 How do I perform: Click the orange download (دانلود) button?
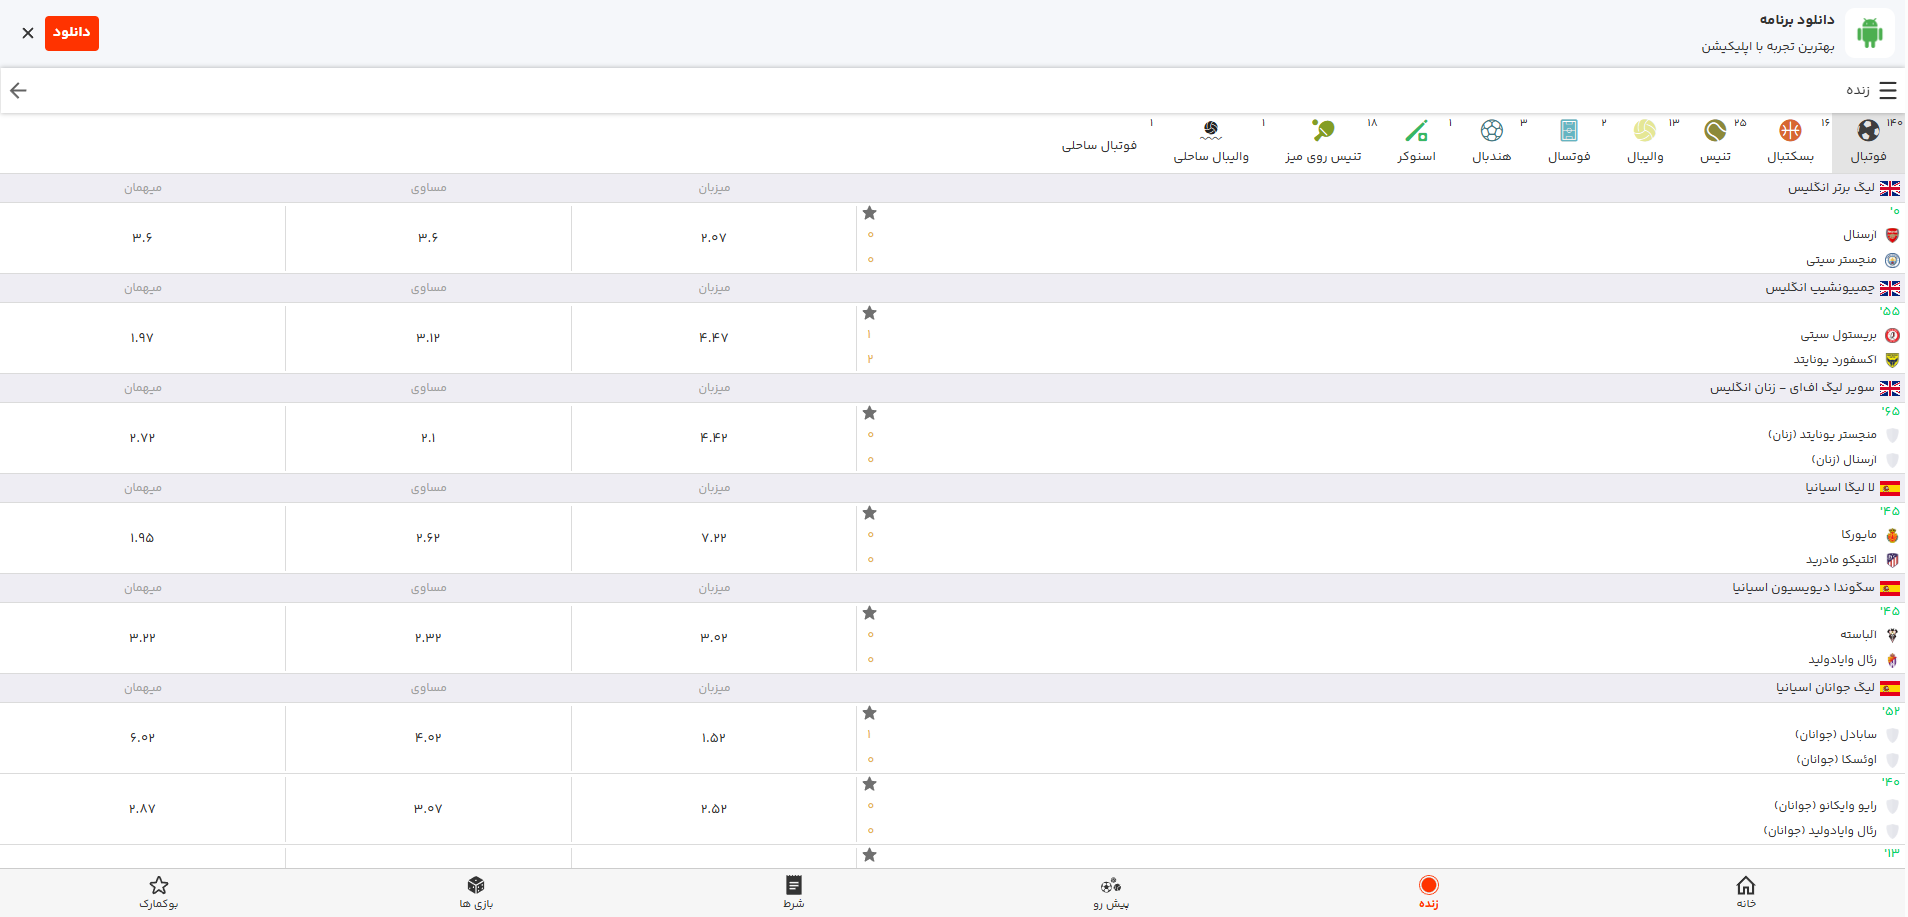point(72,33)
